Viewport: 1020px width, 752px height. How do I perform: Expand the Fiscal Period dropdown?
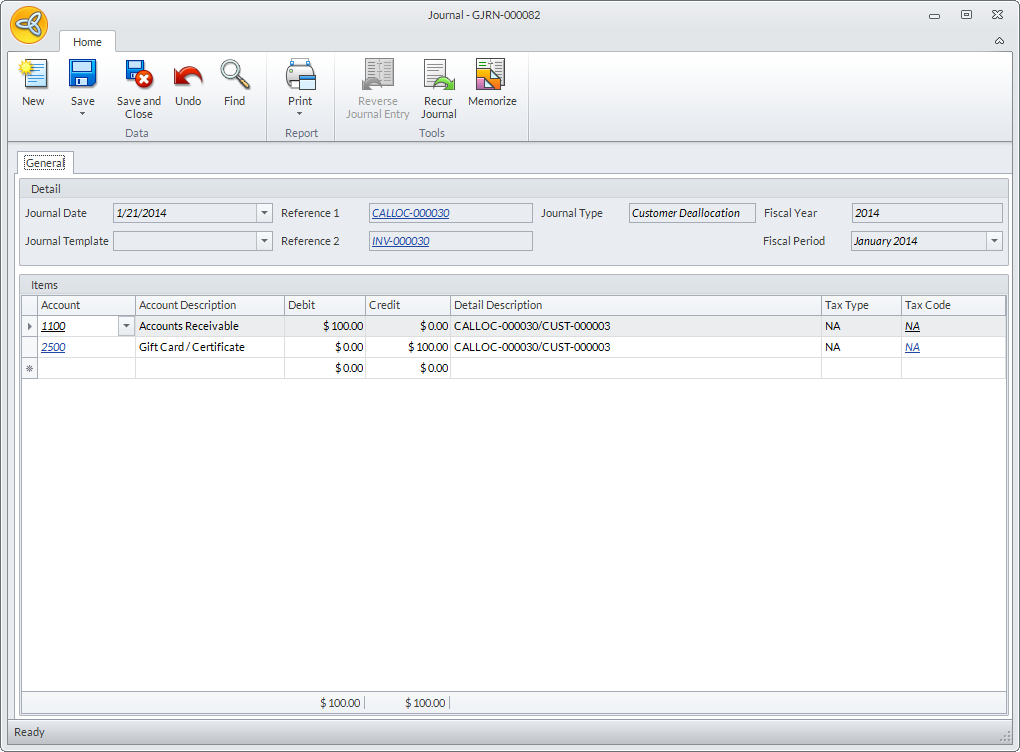[994, 241]
